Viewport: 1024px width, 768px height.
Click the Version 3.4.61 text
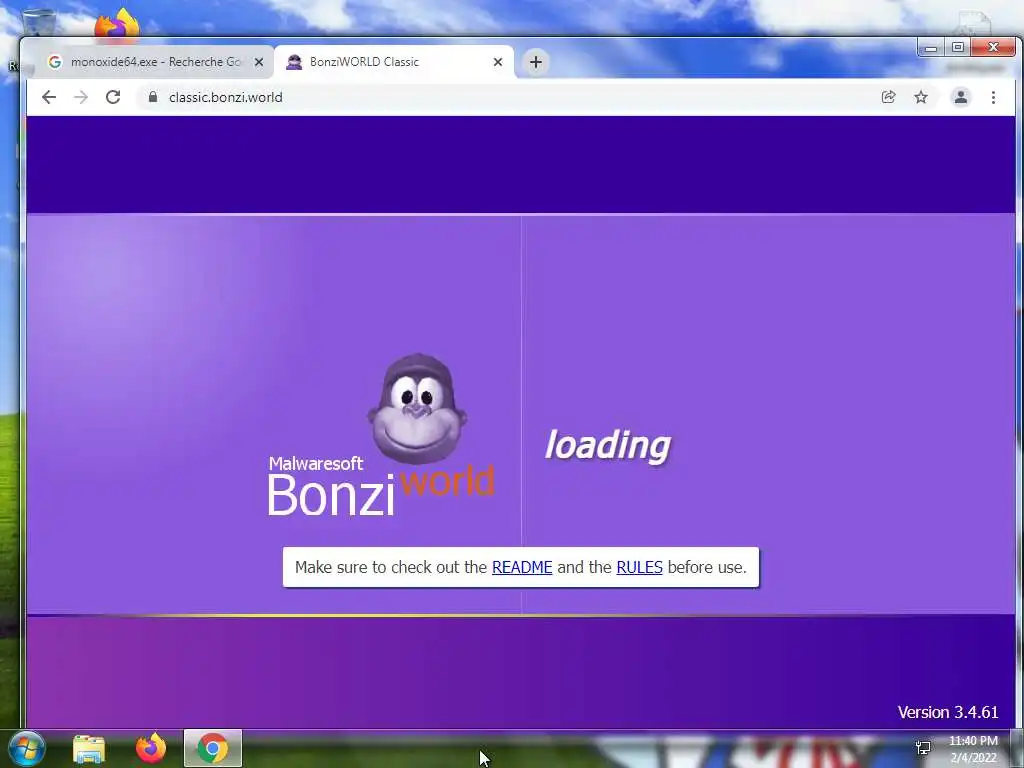948,712
